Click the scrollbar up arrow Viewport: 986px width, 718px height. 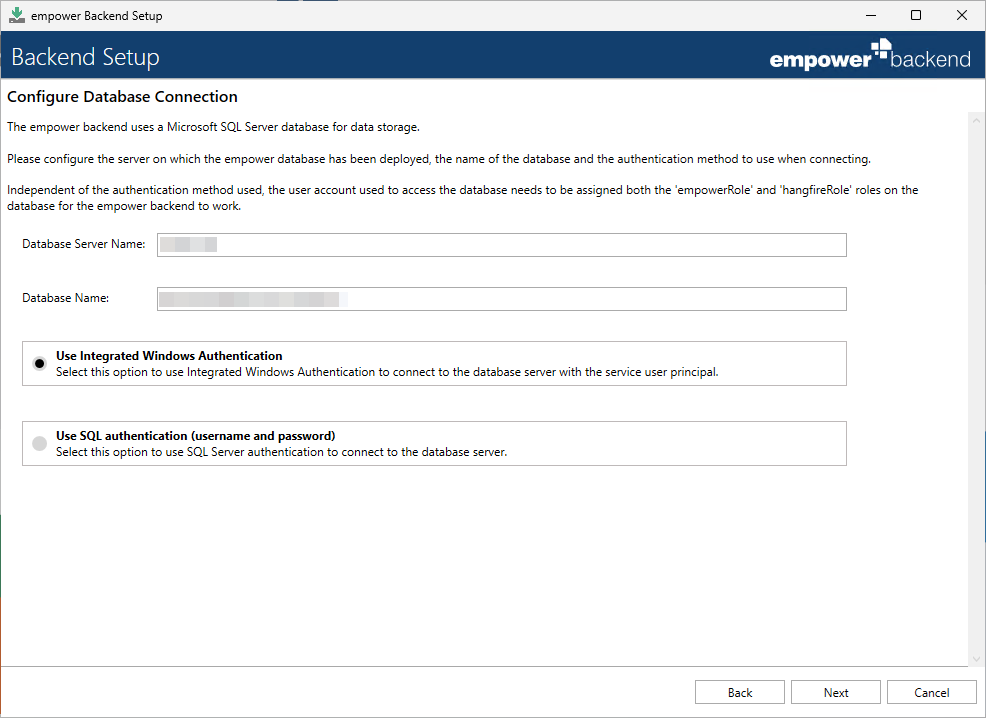point(976,120)
